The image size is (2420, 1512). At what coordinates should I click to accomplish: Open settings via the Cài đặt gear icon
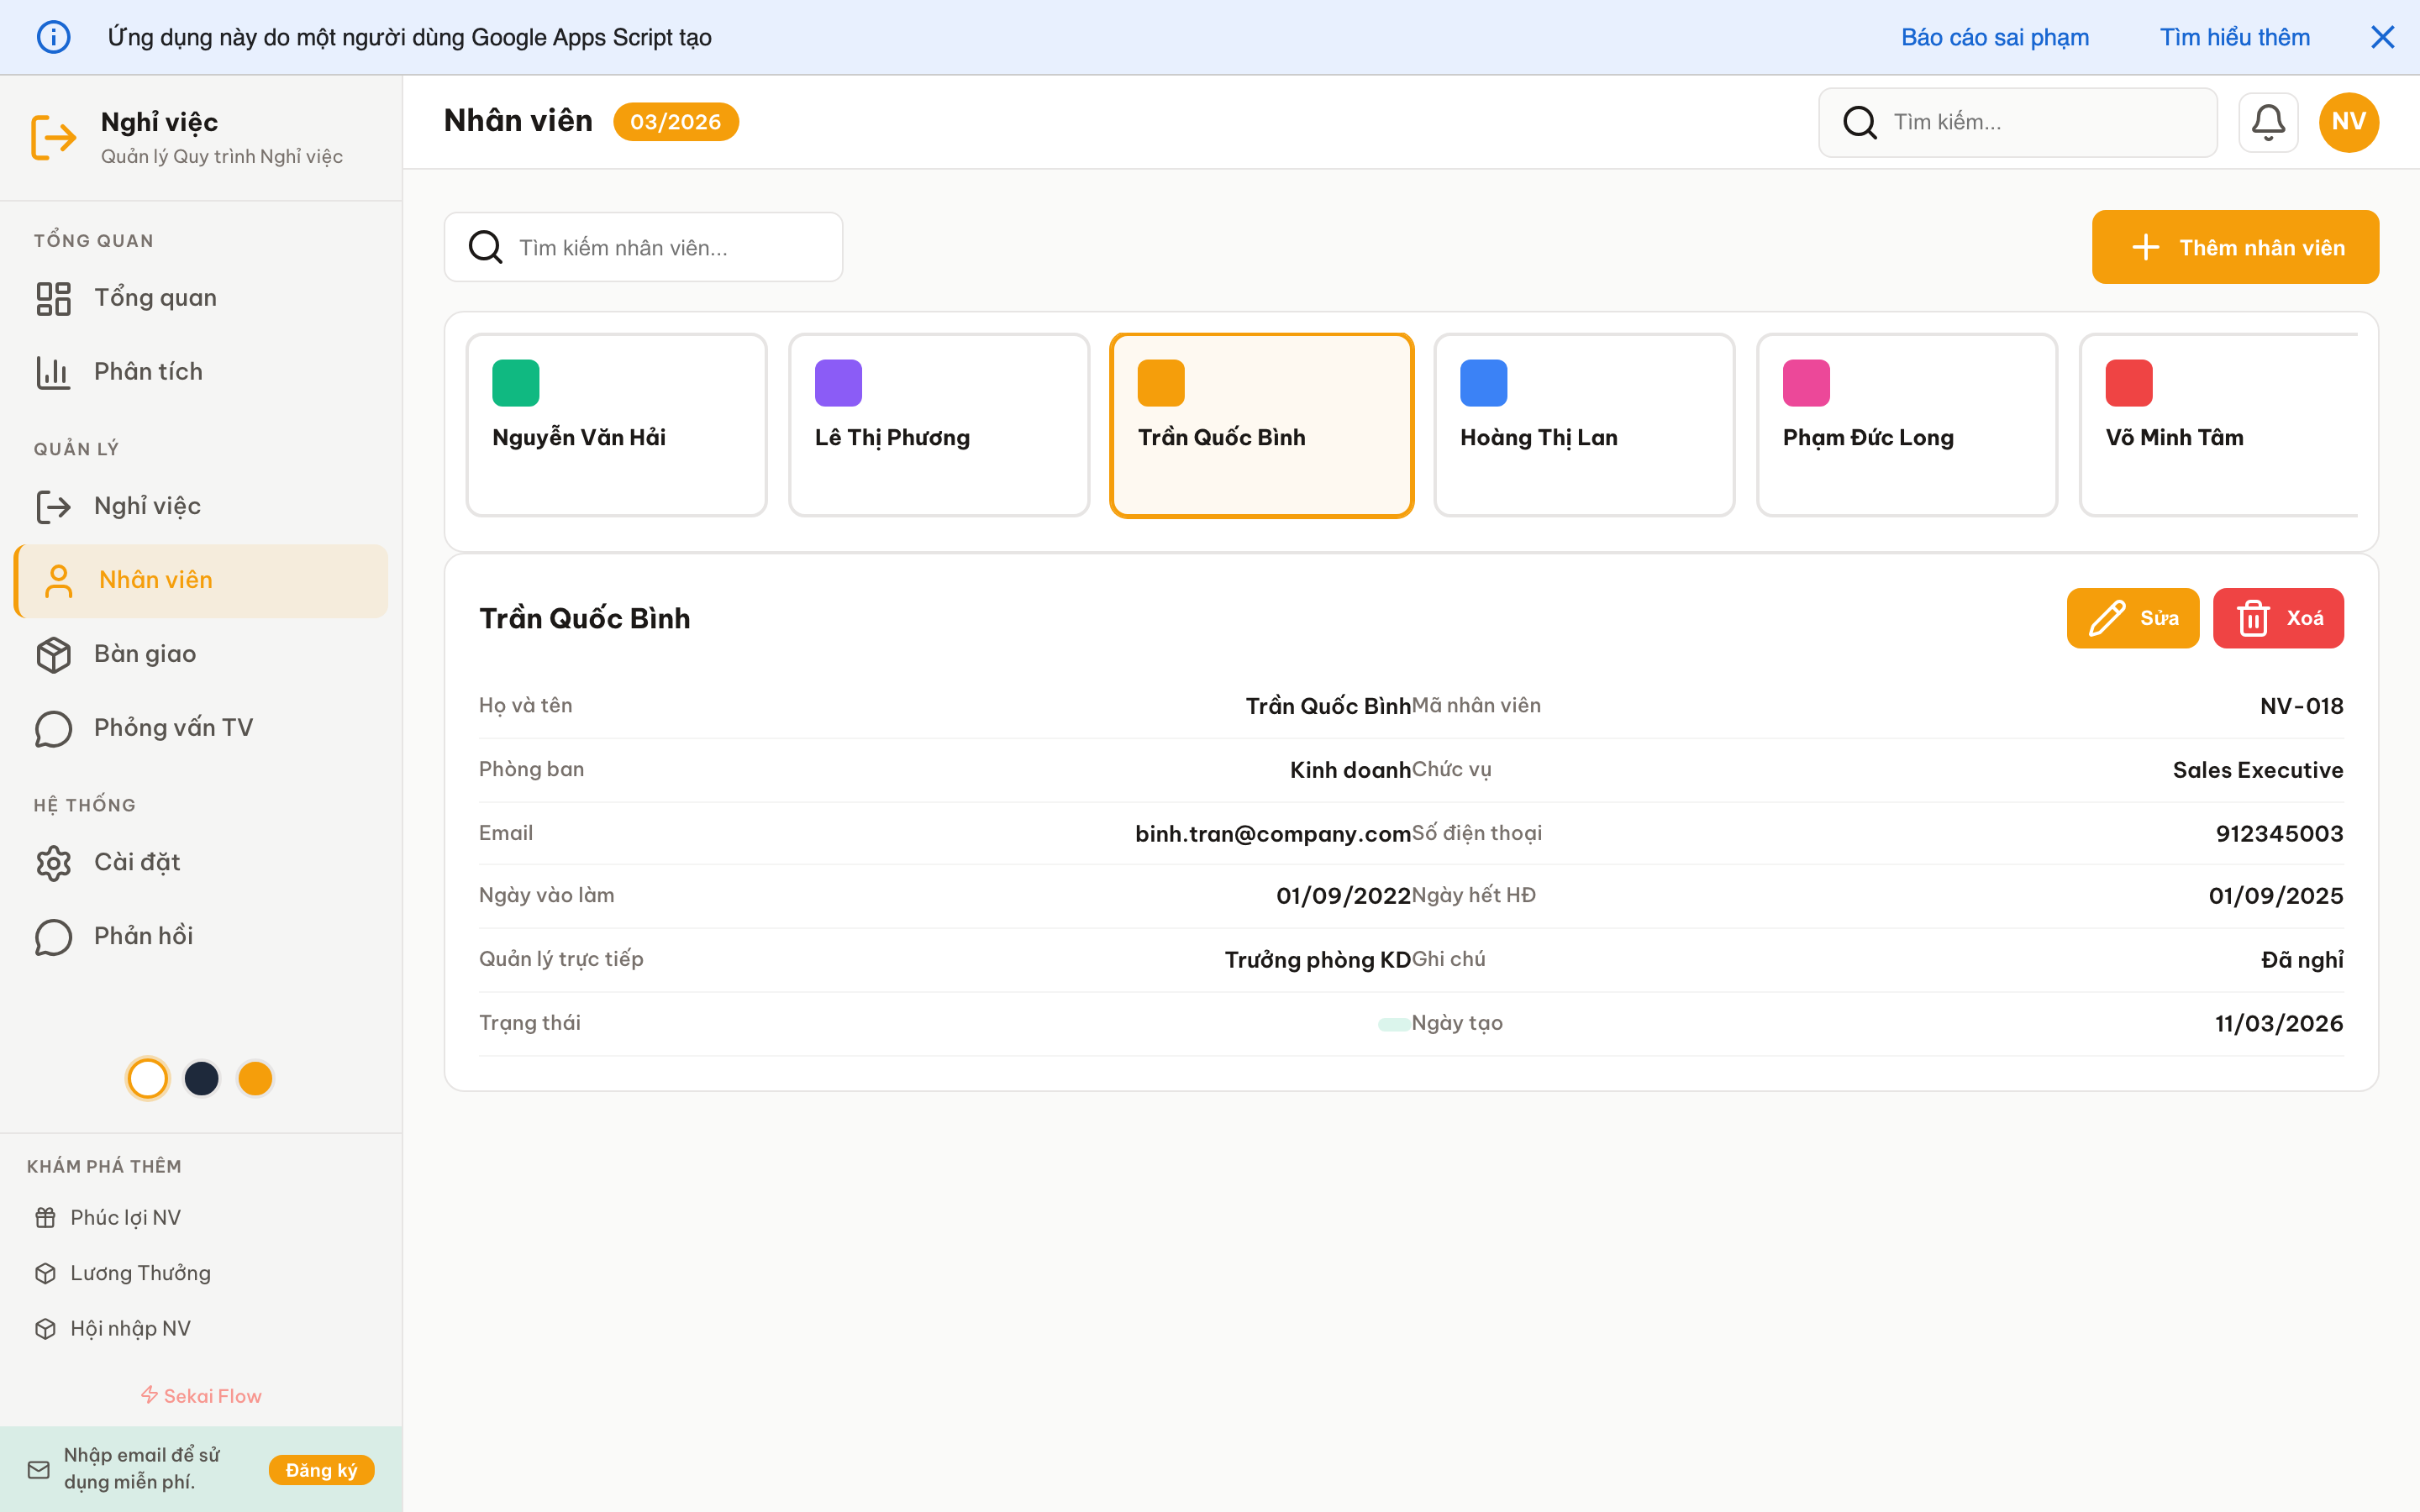(x=54, y=862)
